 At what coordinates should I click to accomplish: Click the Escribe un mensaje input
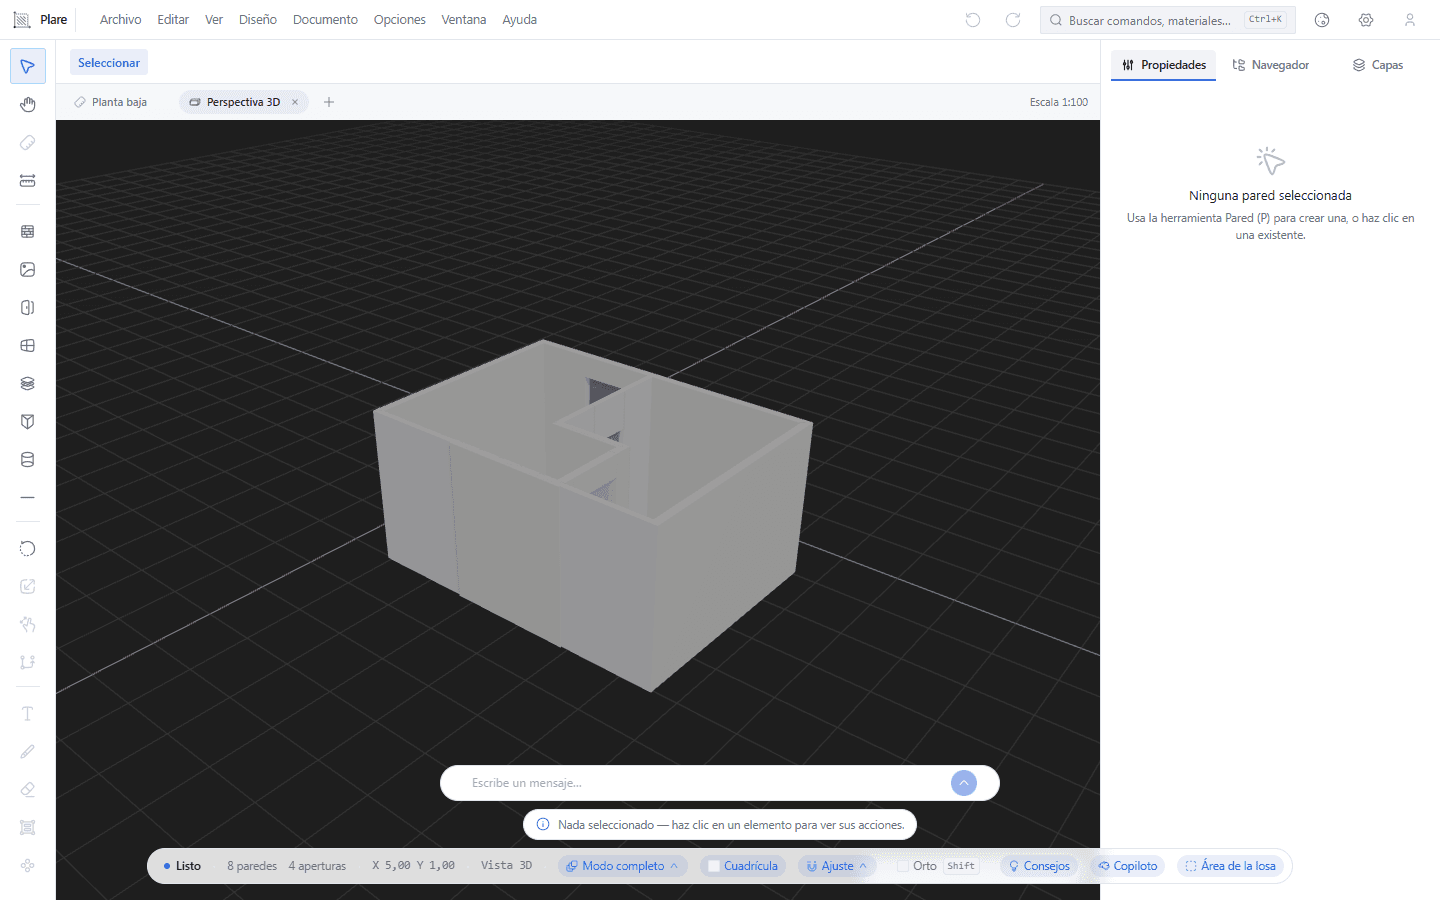coord(705,783)
